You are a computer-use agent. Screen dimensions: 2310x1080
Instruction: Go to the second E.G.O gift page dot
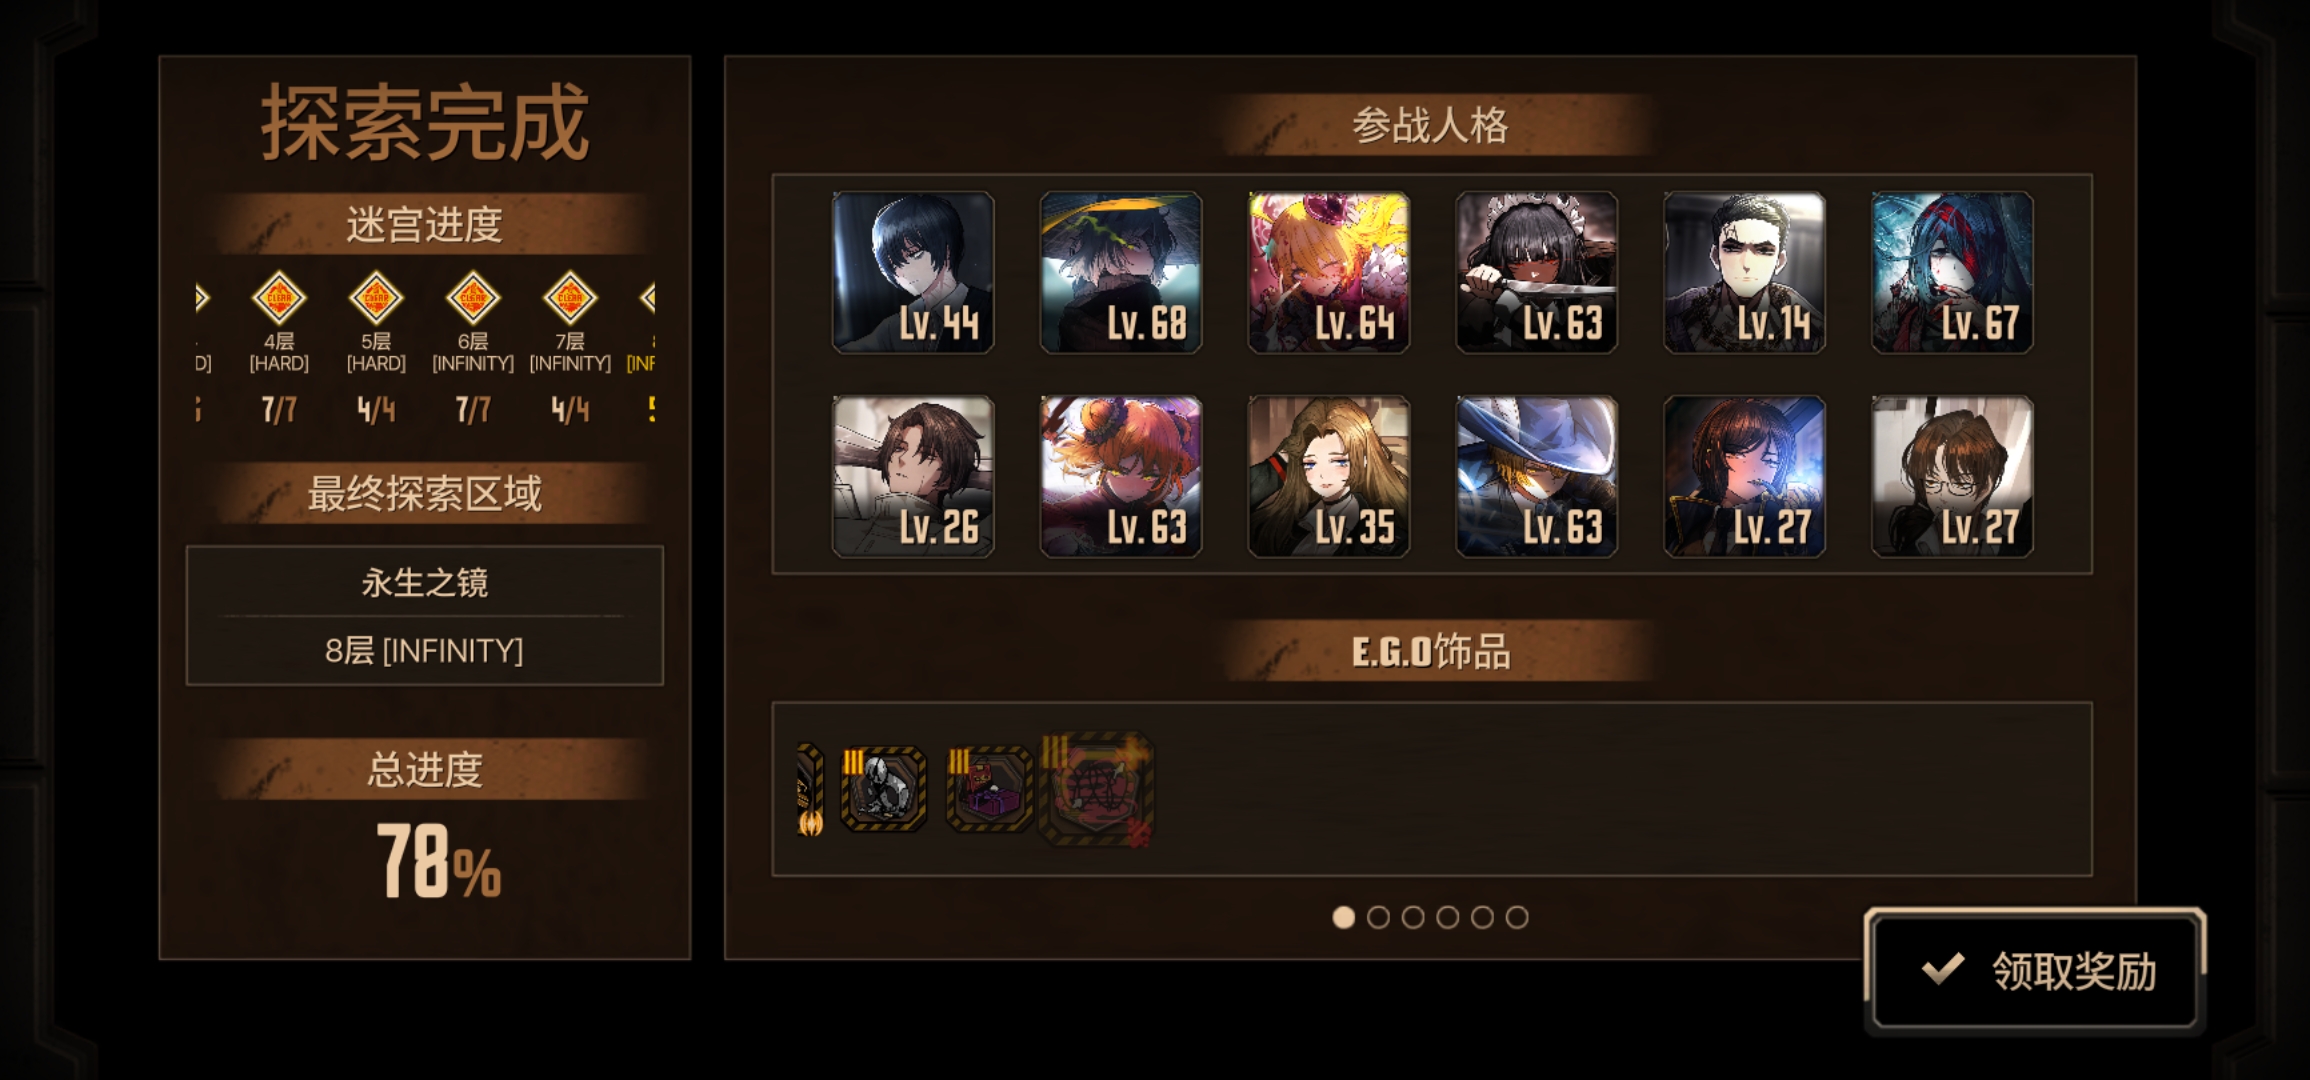click(1378, 917)
